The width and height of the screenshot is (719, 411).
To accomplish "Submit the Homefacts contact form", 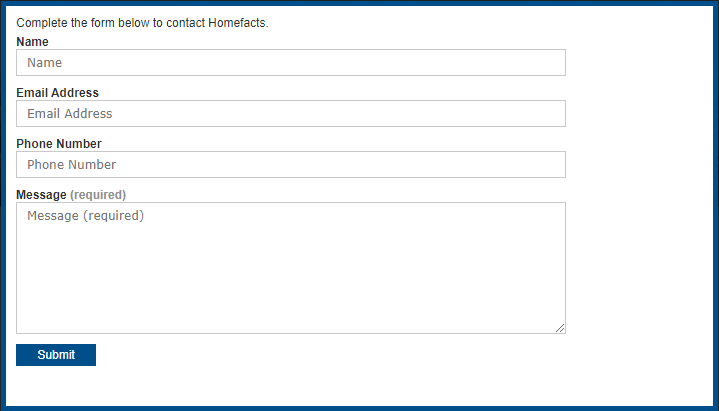I will [56, 355].
